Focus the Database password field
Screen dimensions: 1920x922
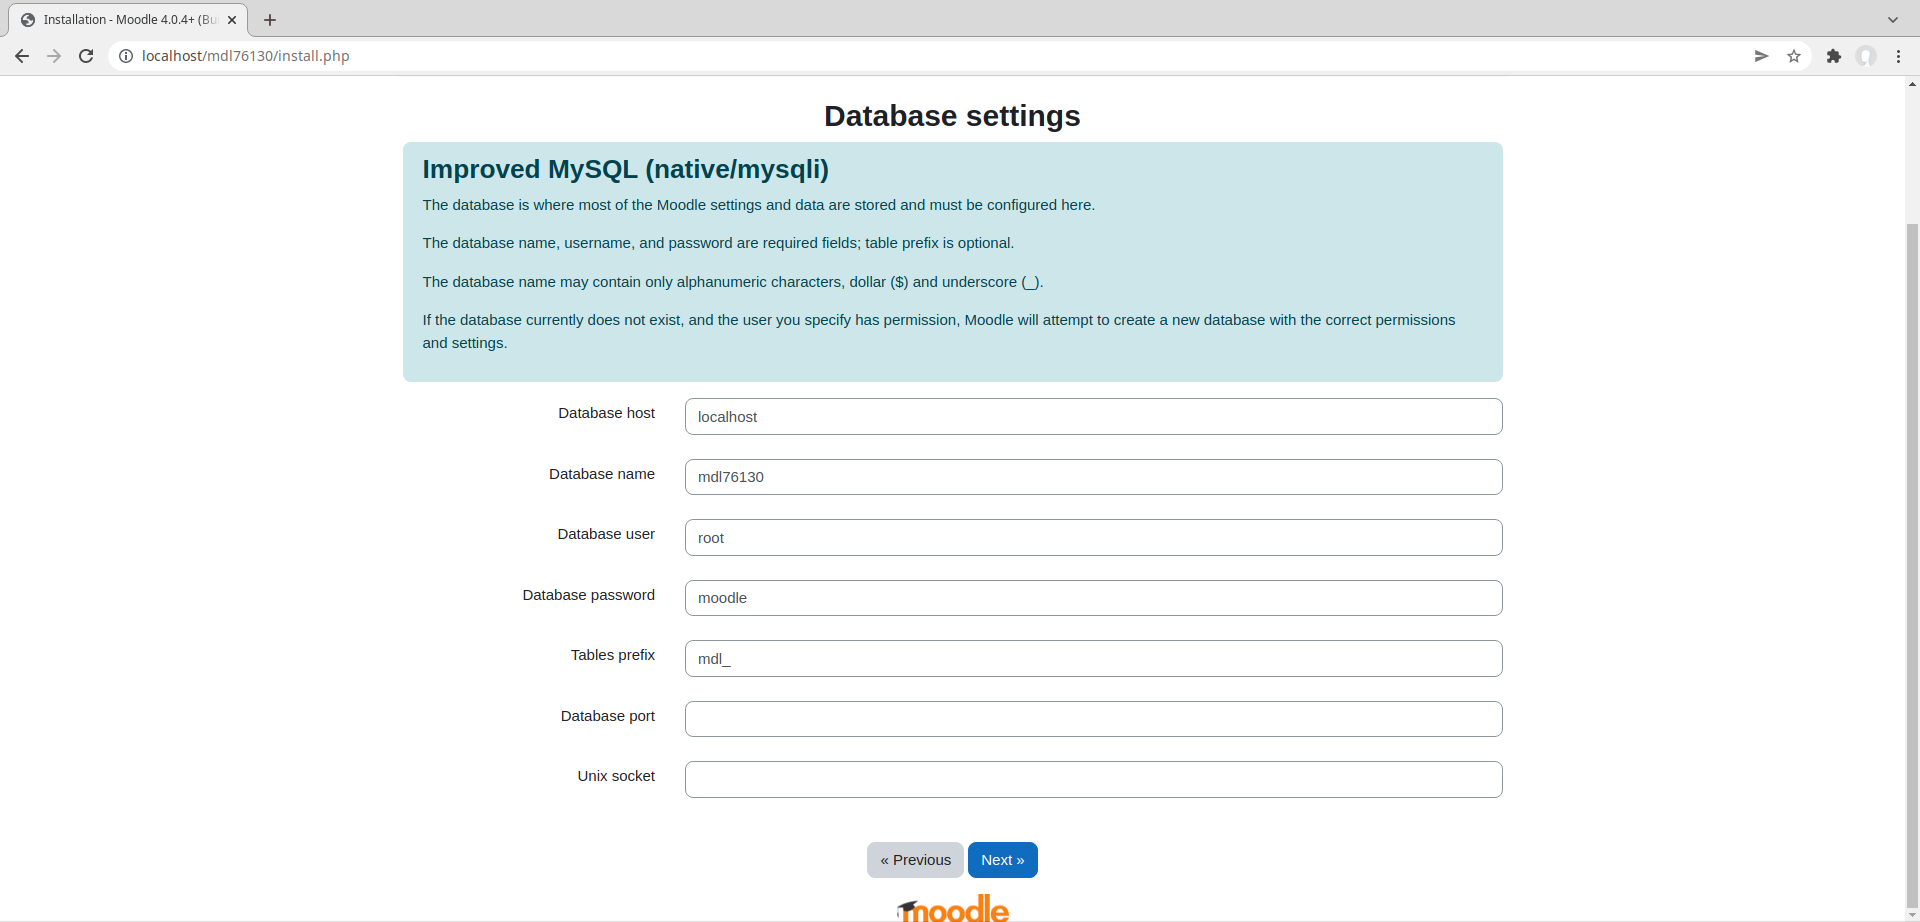pyautogui.click(x=1093, y=598)
